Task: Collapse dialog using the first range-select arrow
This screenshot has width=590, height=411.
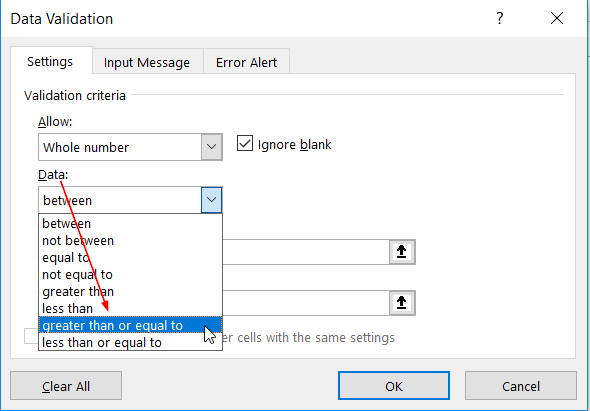Action: [402, 252]
